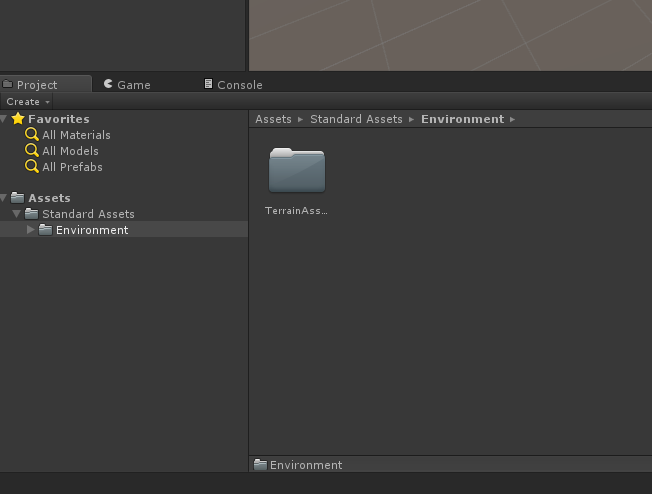Select All Models saved search

click(x=70, y=151)
